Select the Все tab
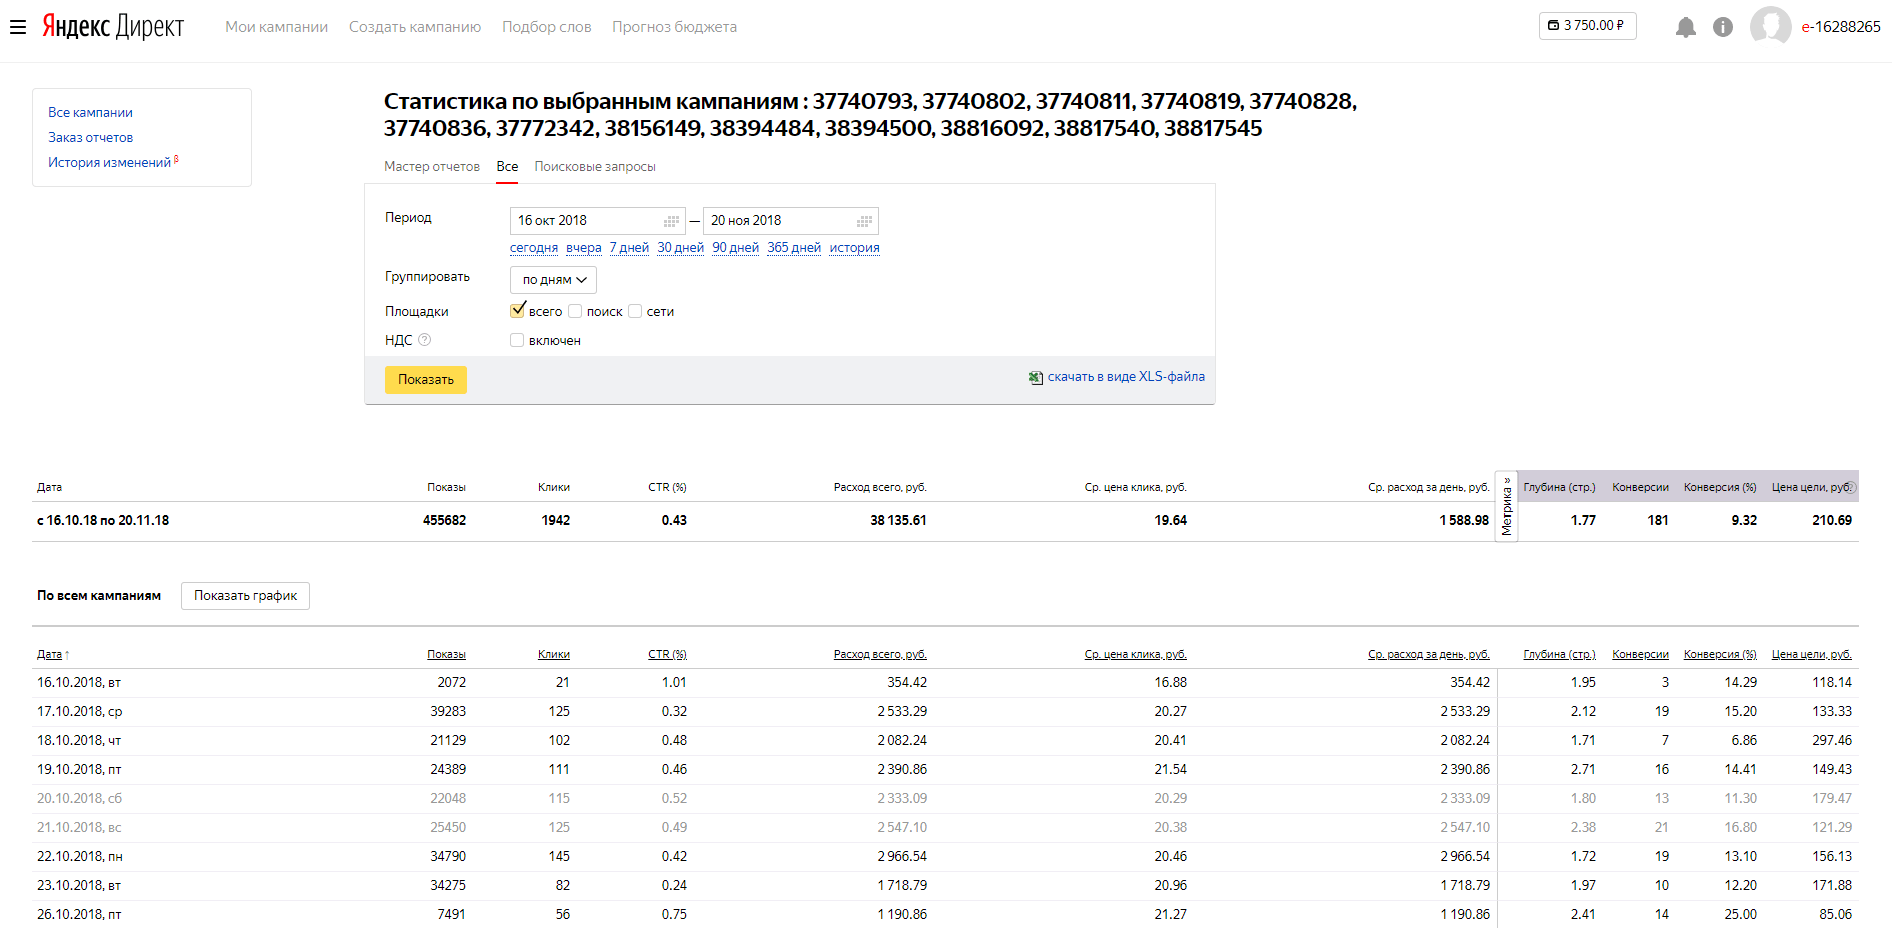 click(508, 167)
